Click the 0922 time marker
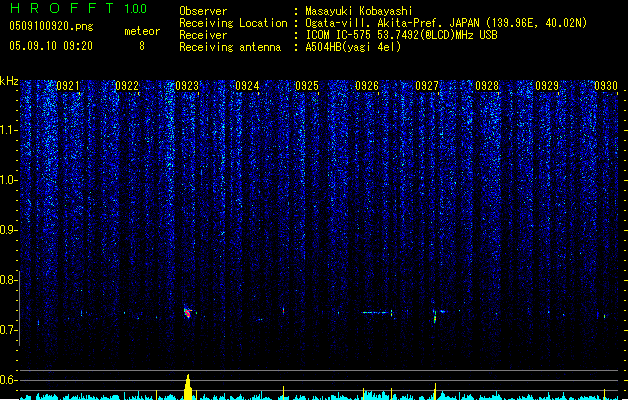 click(x=127, y=86)
